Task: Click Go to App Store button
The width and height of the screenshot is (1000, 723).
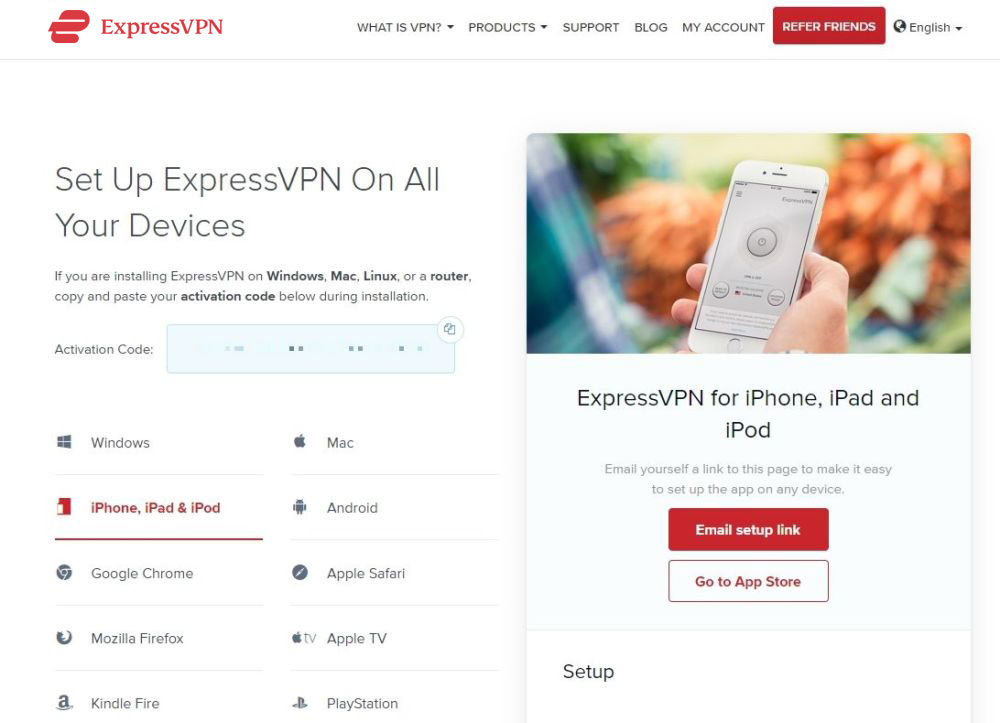Action: [x=748, y=581]
